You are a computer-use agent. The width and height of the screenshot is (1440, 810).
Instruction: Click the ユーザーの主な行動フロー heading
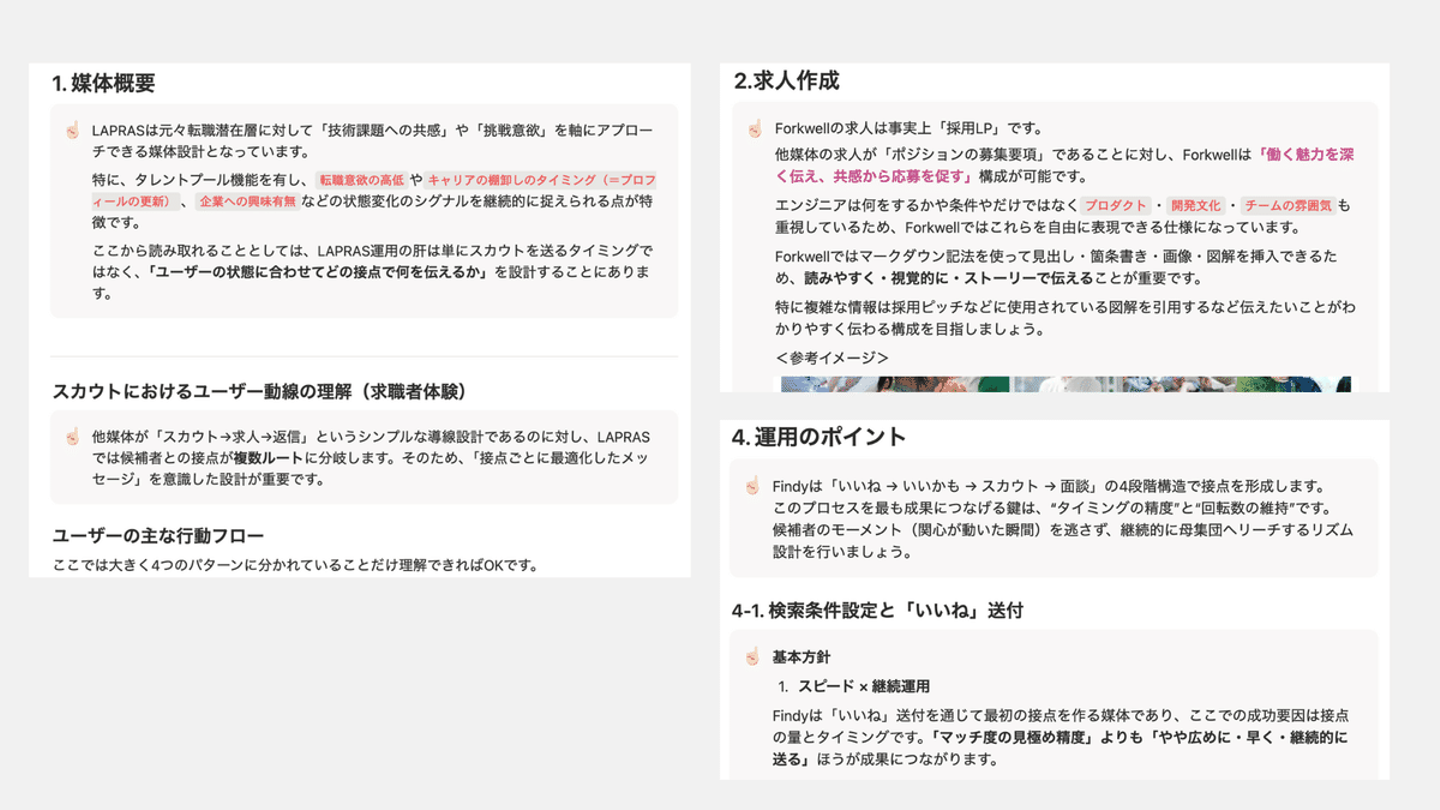coord(158,536)
